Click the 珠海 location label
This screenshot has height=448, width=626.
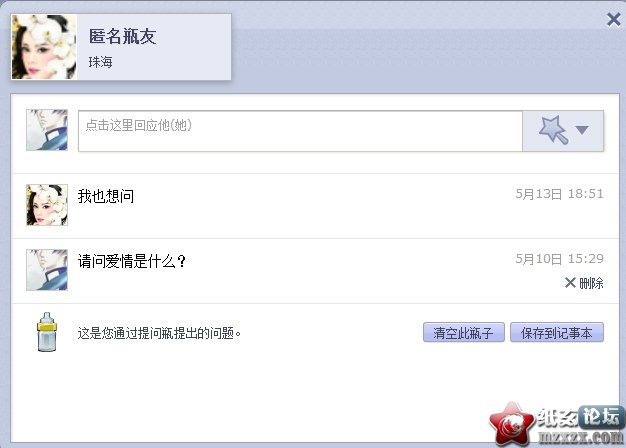click(101, 62)
